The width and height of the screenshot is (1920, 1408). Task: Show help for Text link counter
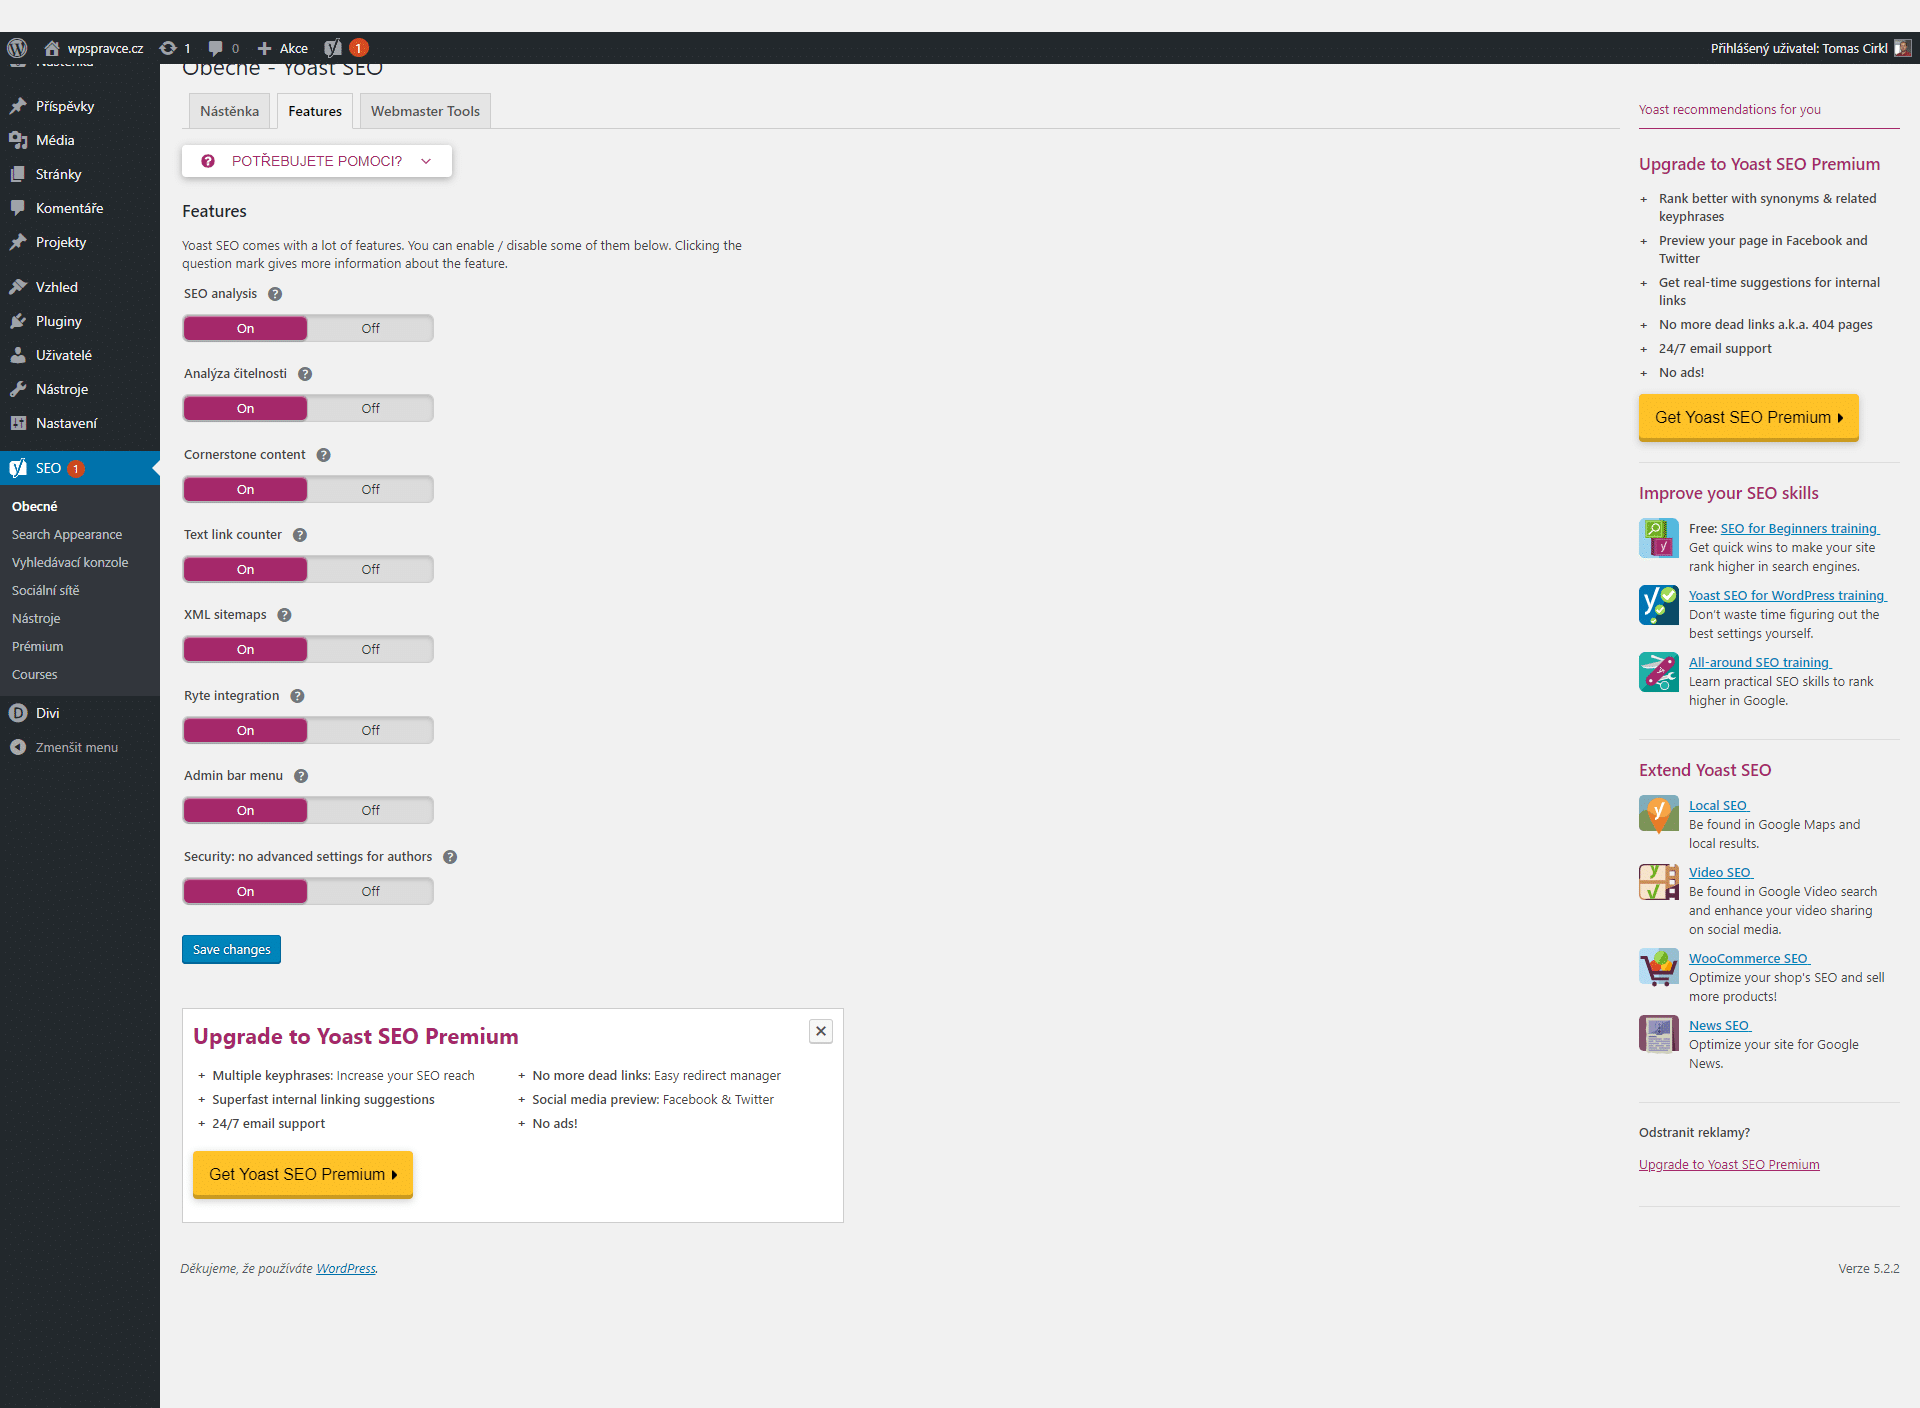pyautogui.click(x=300, y=535)
